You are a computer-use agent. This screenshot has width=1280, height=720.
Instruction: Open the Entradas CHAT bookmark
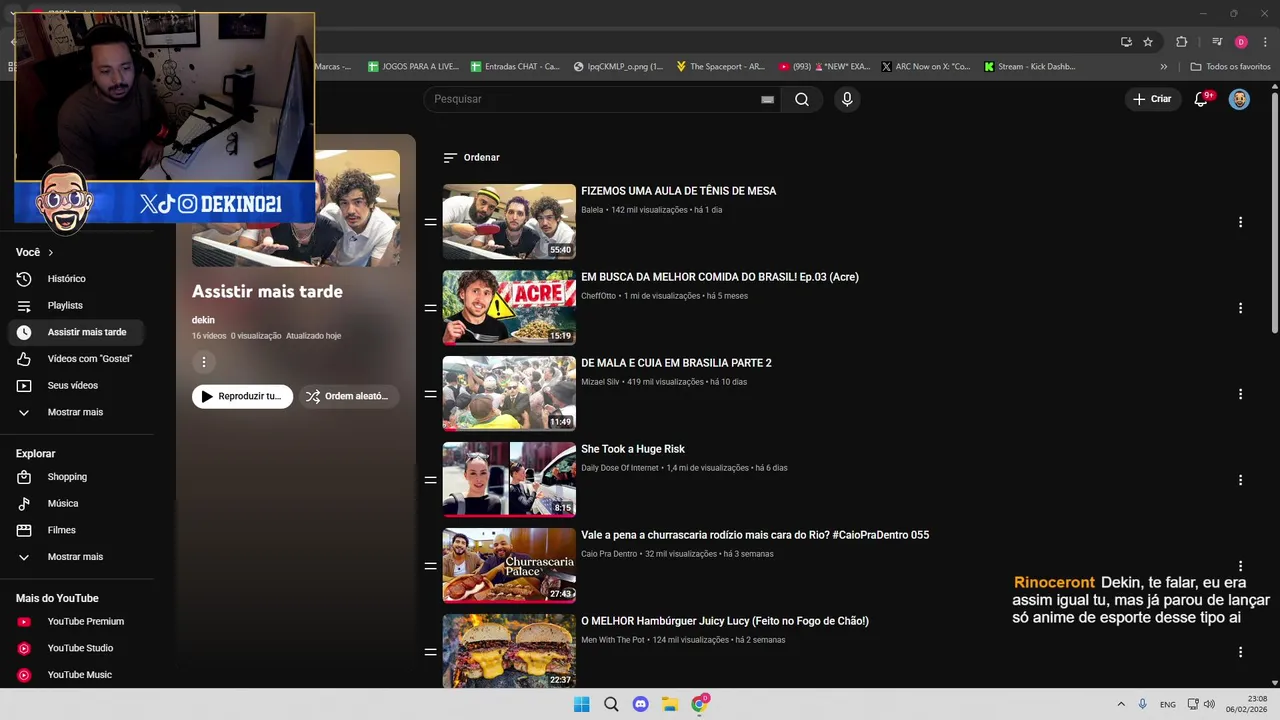(x=515, y=67)
